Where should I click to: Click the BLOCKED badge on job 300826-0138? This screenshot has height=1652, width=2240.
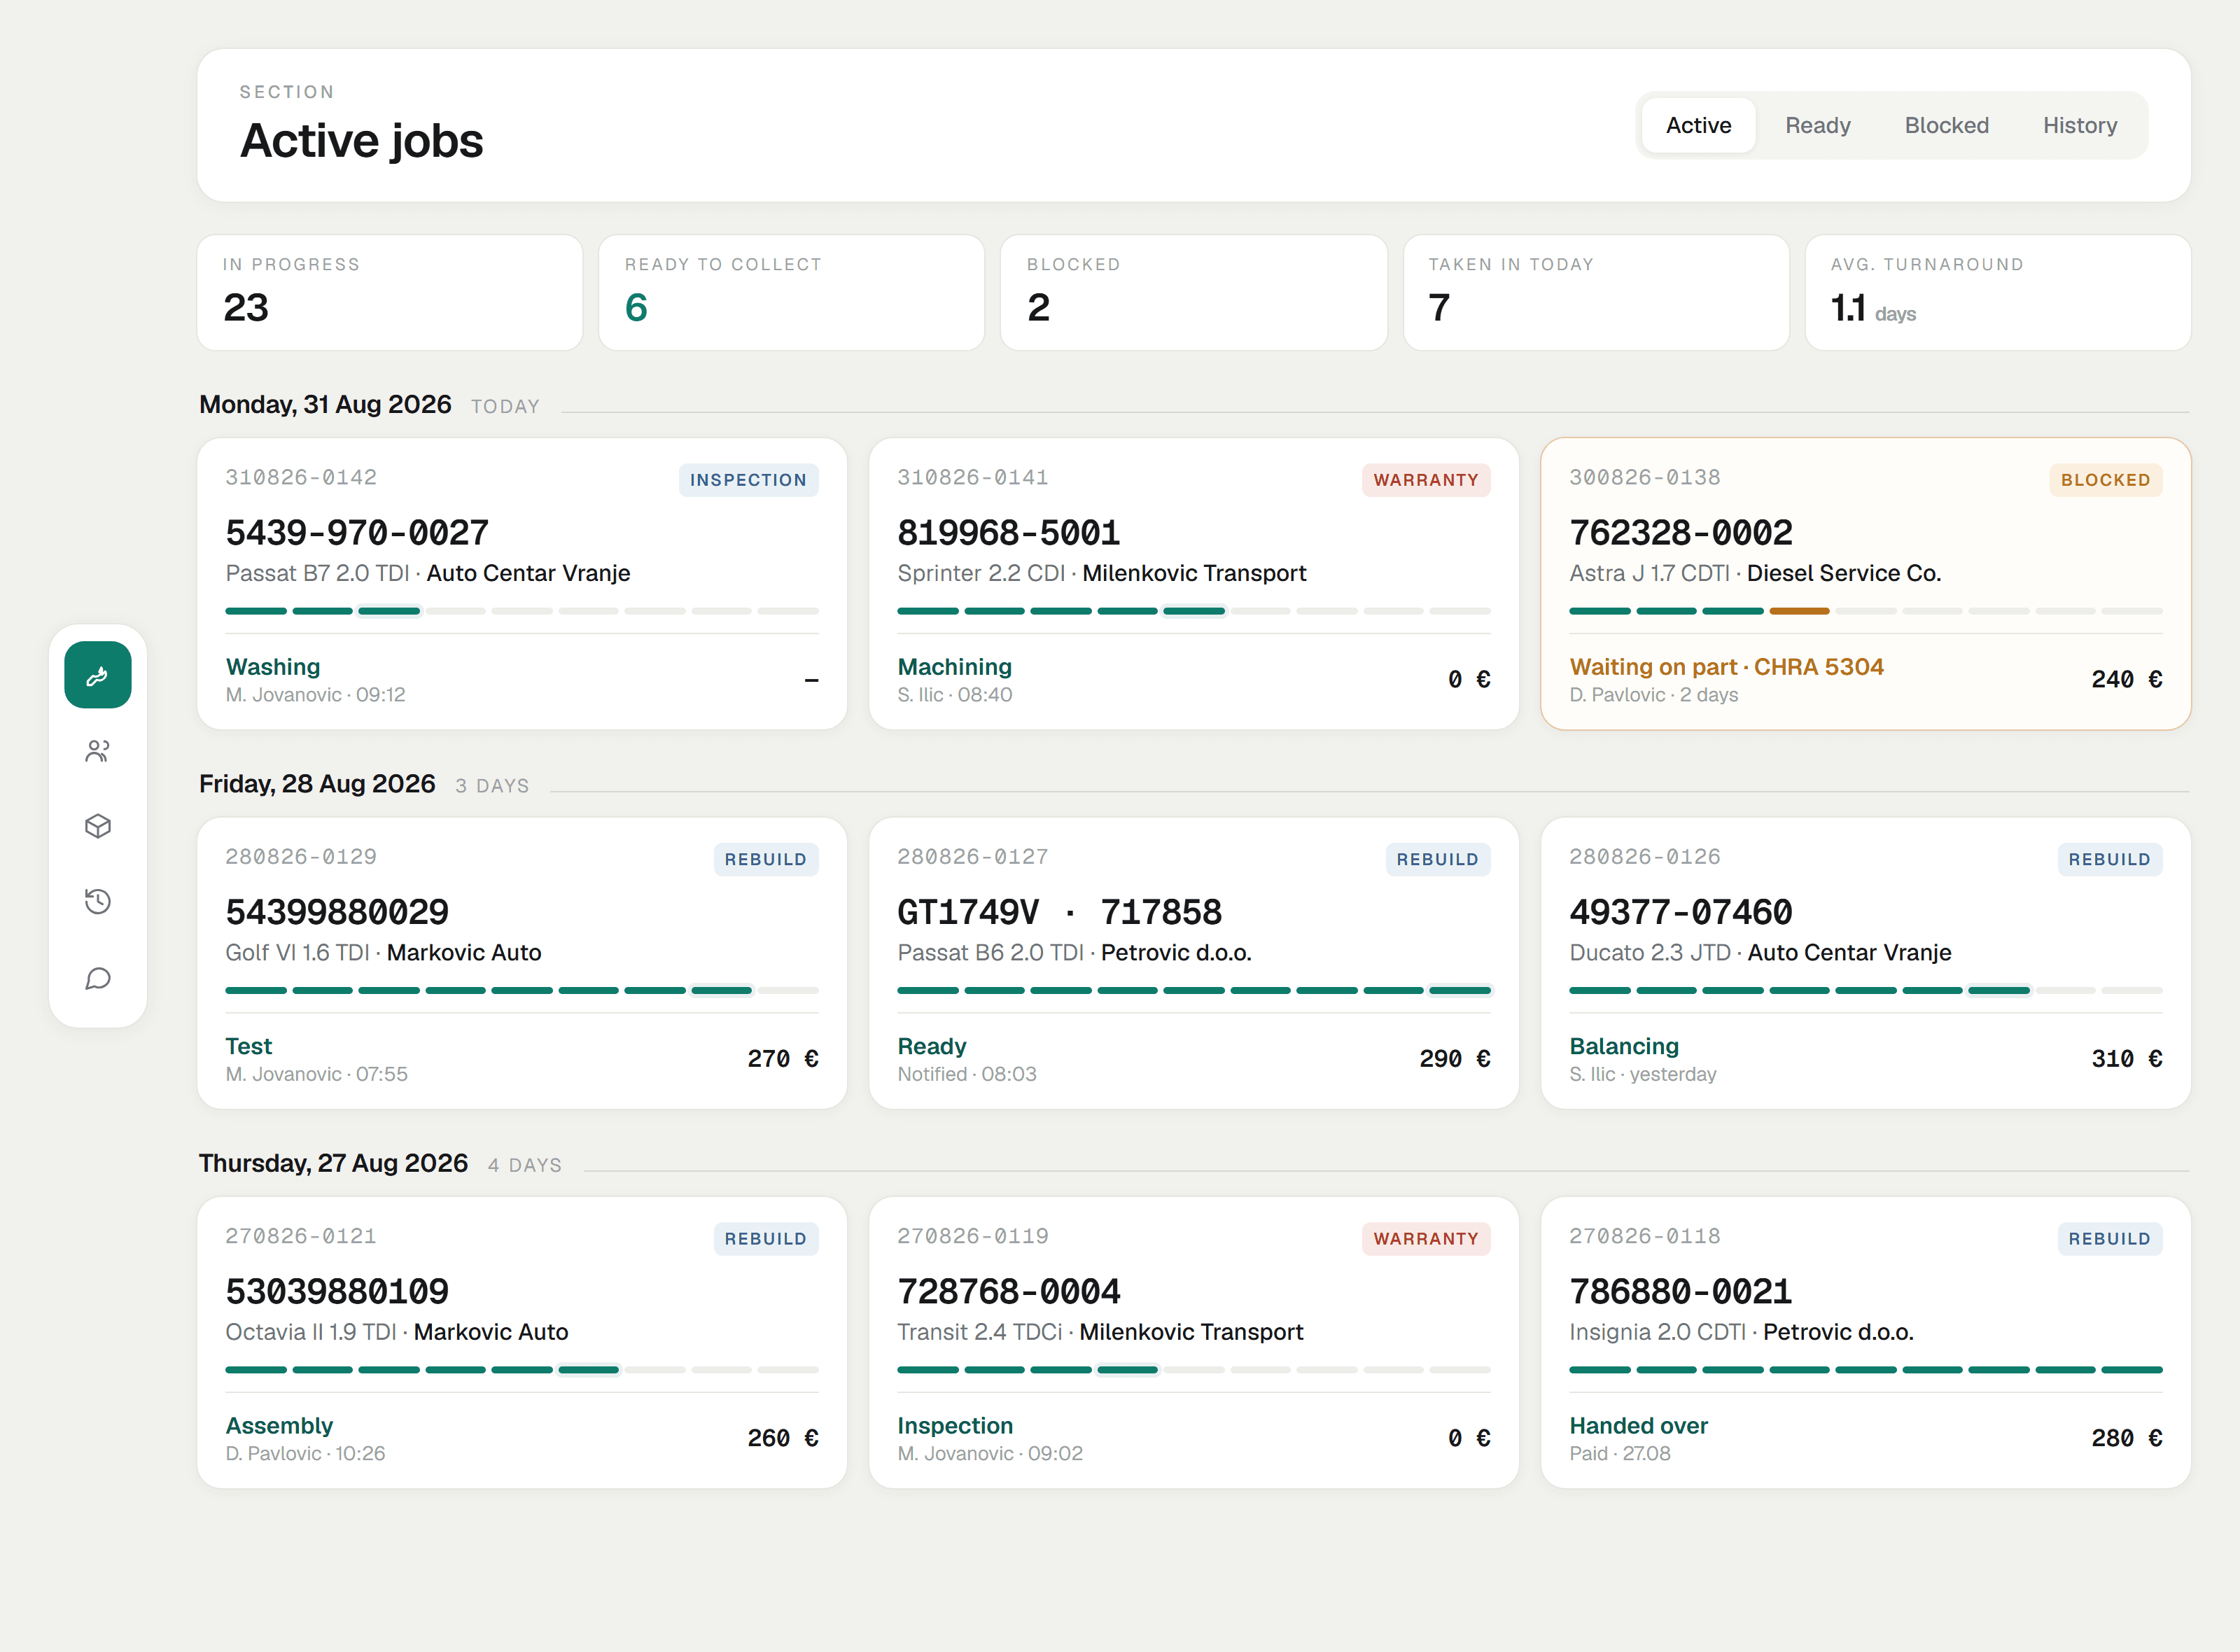2105,480
